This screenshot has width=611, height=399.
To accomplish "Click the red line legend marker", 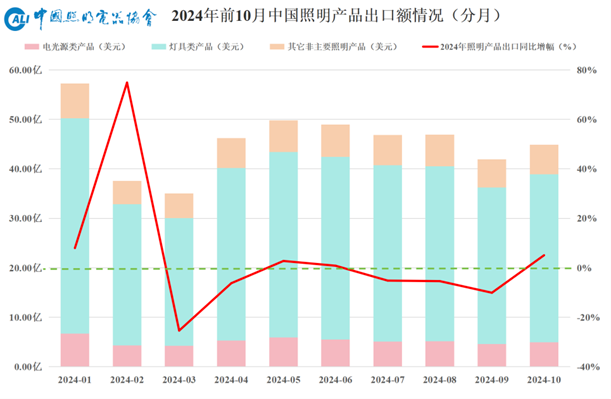I will point(430,47).
